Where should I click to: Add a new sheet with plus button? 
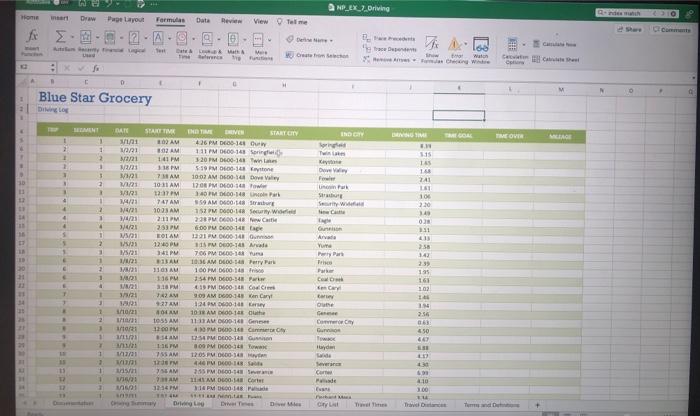[538, 405]
